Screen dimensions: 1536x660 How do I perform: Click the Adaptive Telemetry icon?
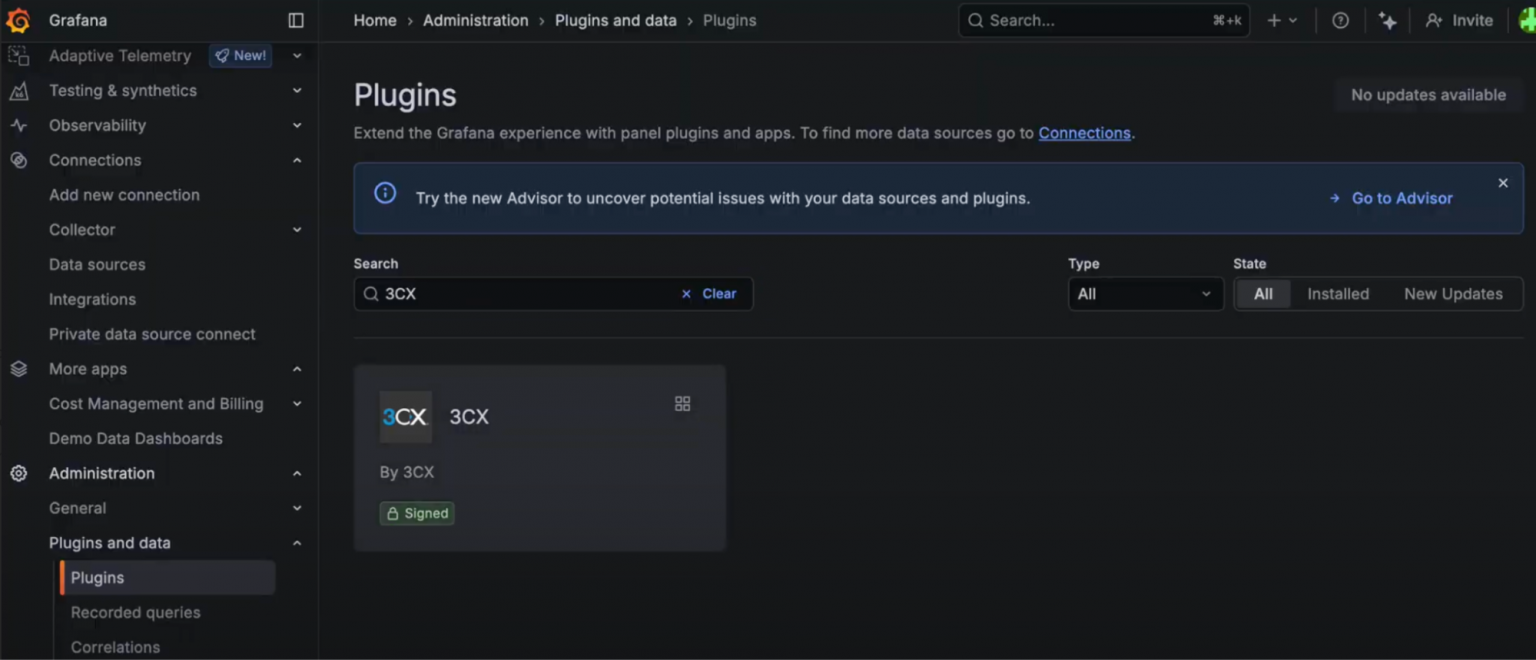click(x=18, y=56)
